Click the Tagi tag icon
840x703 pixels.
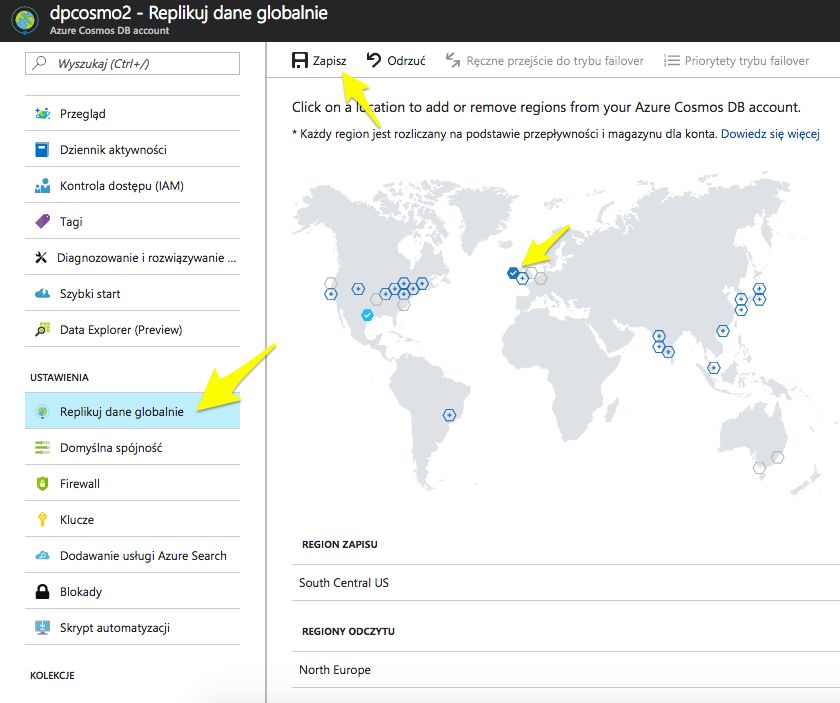point(42,222)
